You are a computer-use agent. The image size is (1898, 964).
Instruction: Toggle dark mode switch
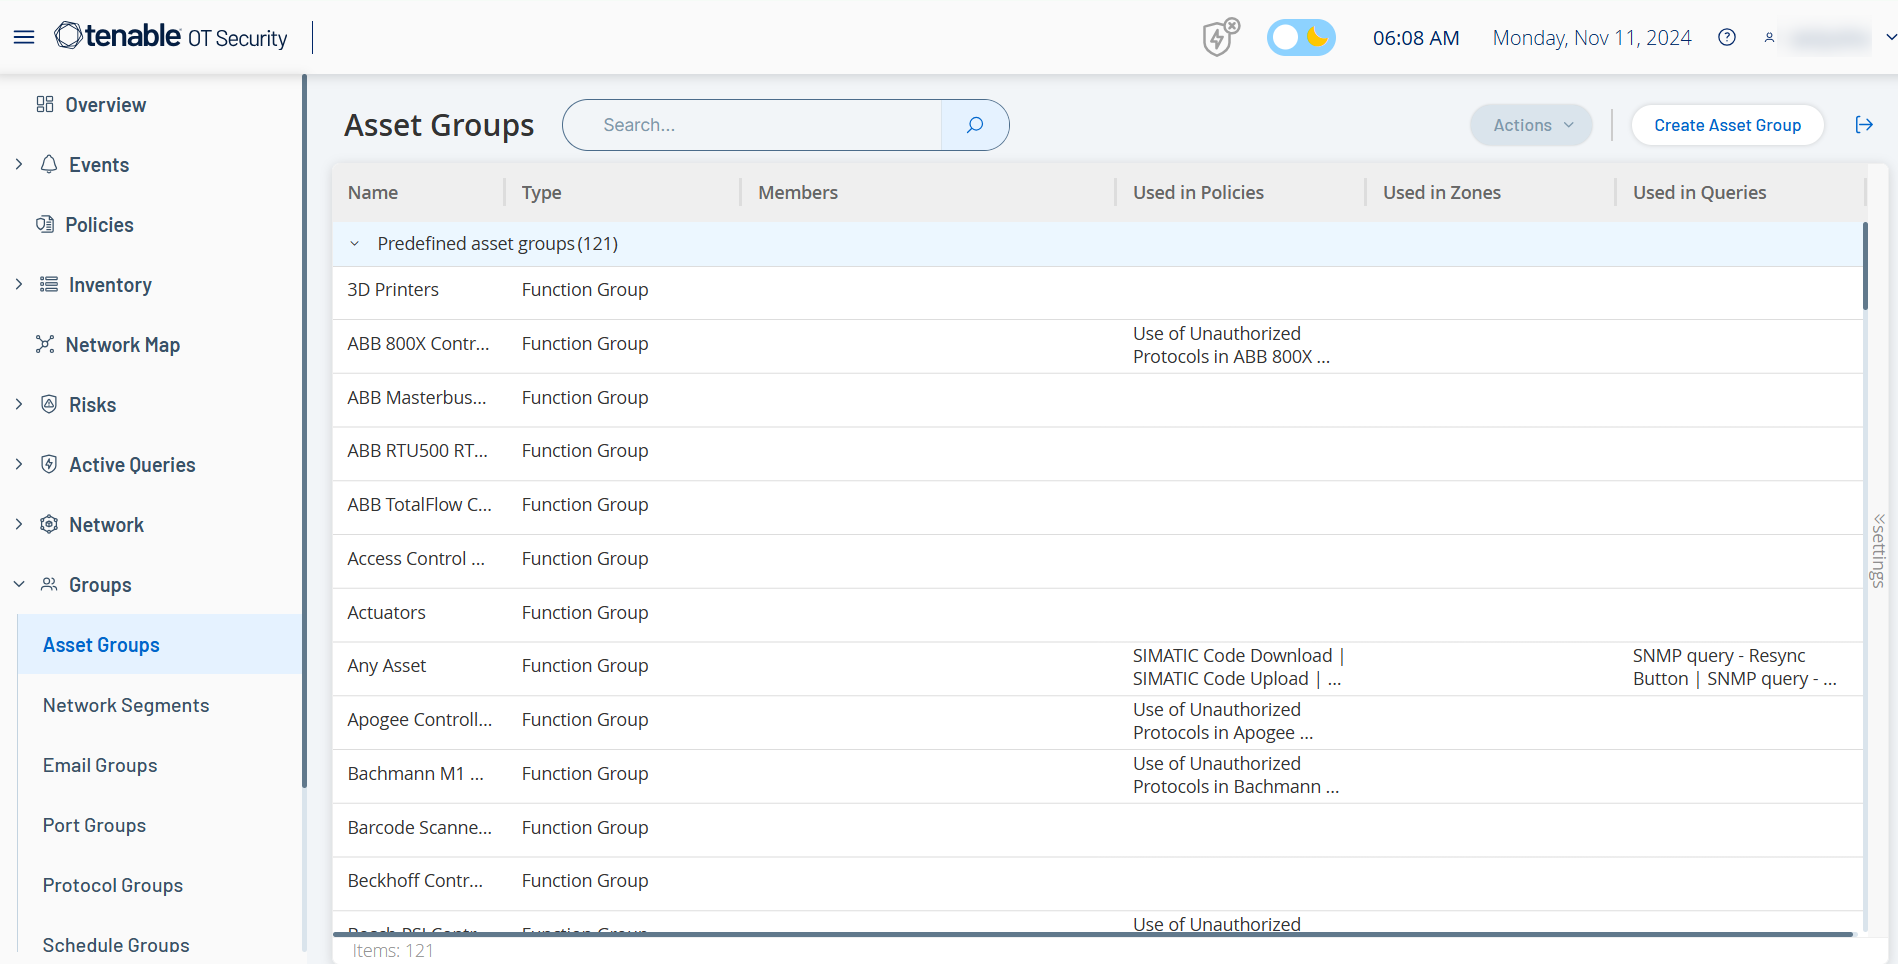[x=1301, y=38]
